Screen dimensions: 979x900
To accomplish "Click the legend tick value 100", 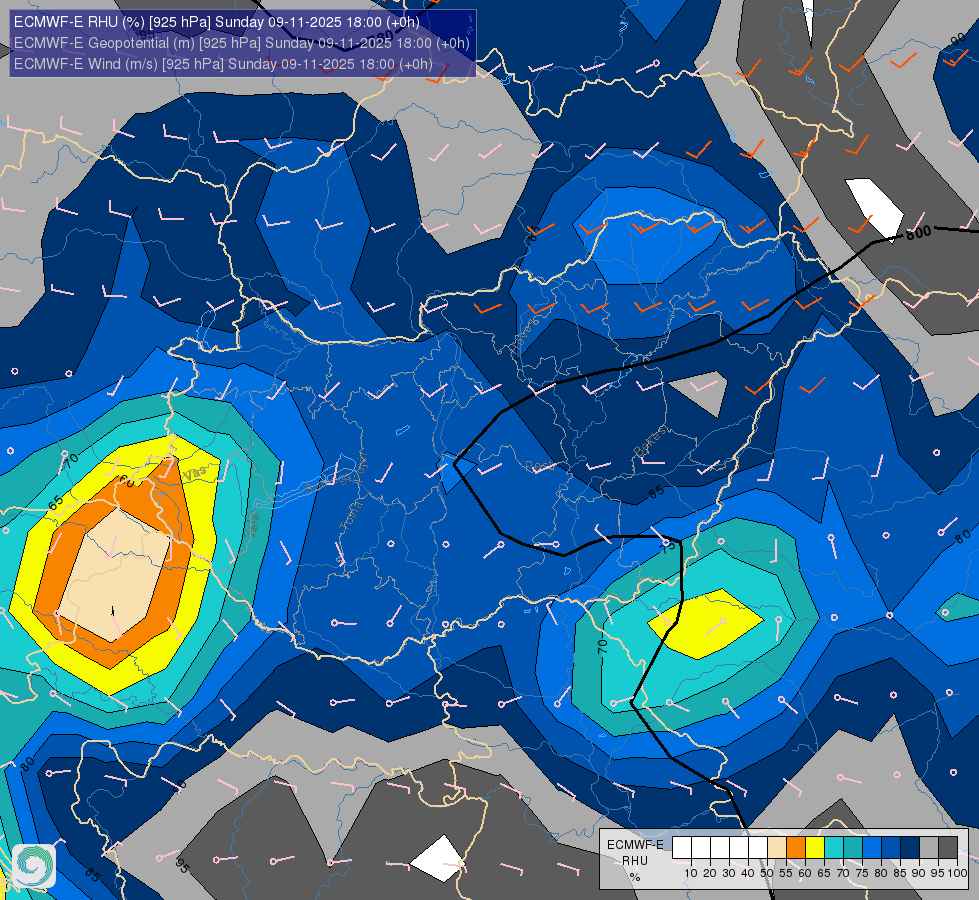I will click(x=957, y=873).
